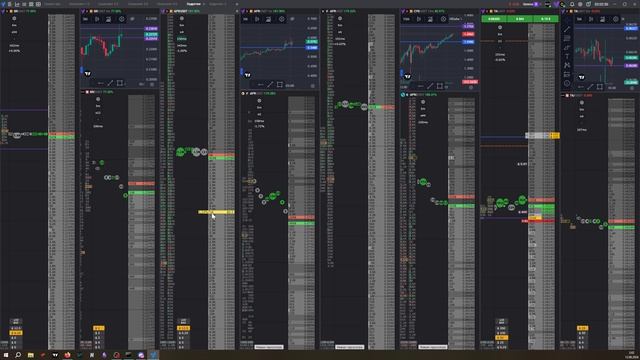Click the rectangle tool at the bottom of the second chart
The height and width of the screenshot is (360, 640).
click(x=280, y=85)
